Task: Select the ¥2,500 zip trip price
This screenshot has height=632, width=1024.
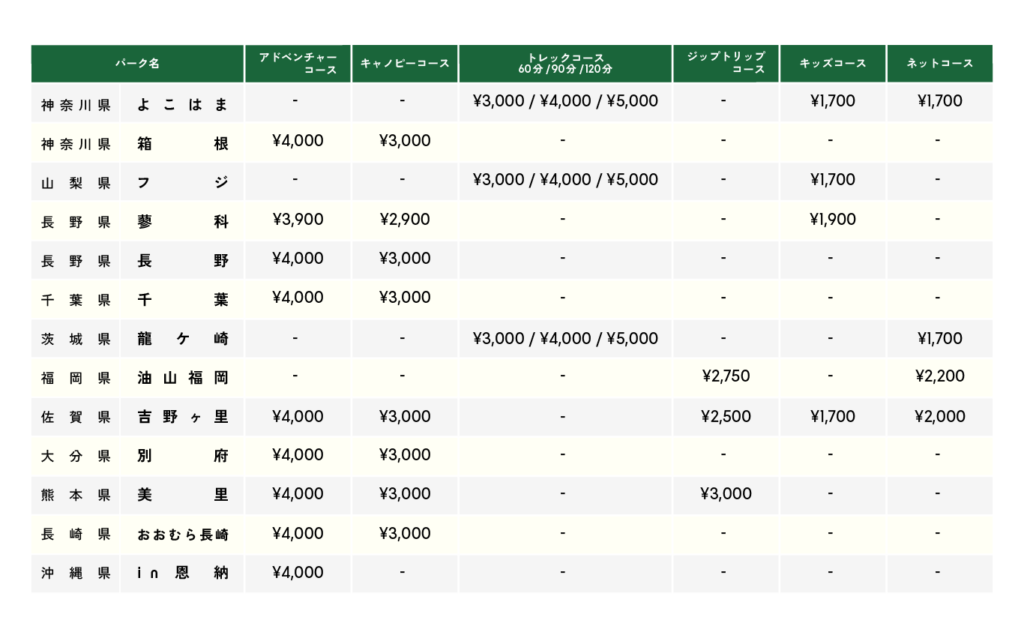Action: click(725, 416)
